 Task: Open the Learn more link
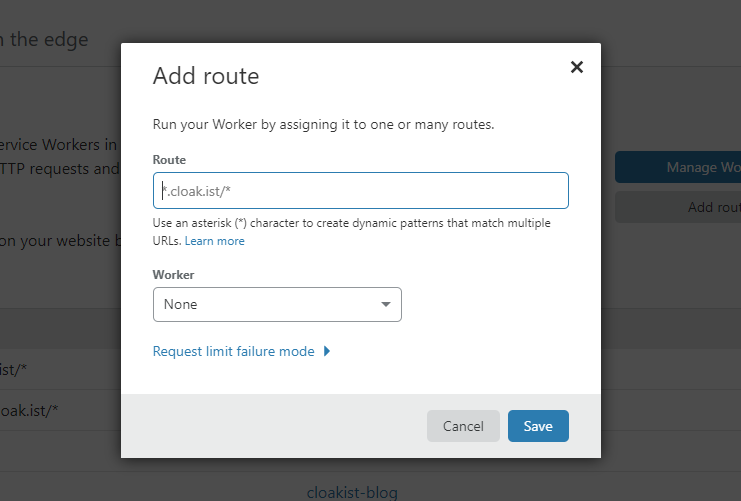(x=215, y=241)
